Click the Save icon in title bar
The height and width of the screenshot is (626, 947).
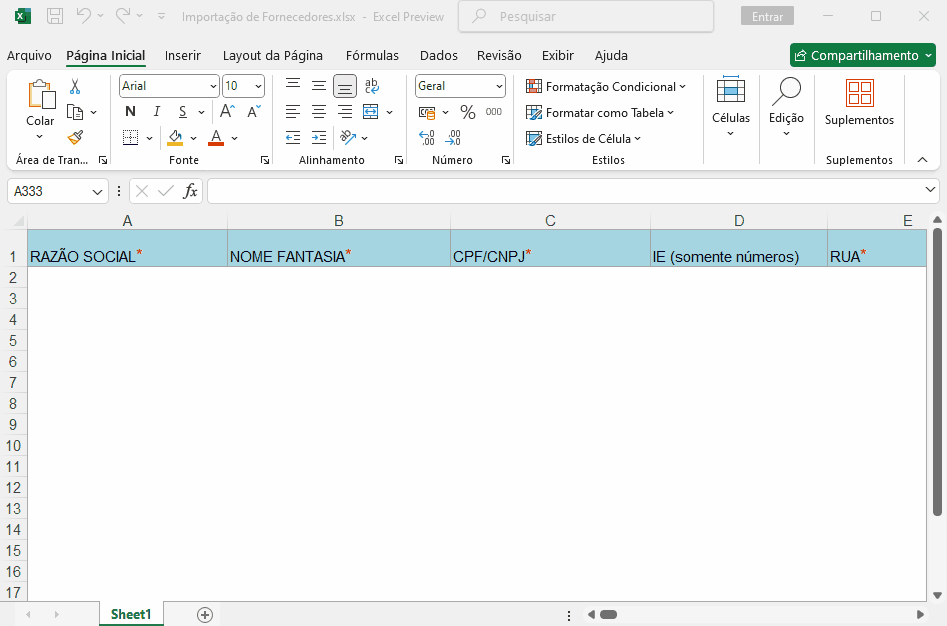[x=55, y=16]
